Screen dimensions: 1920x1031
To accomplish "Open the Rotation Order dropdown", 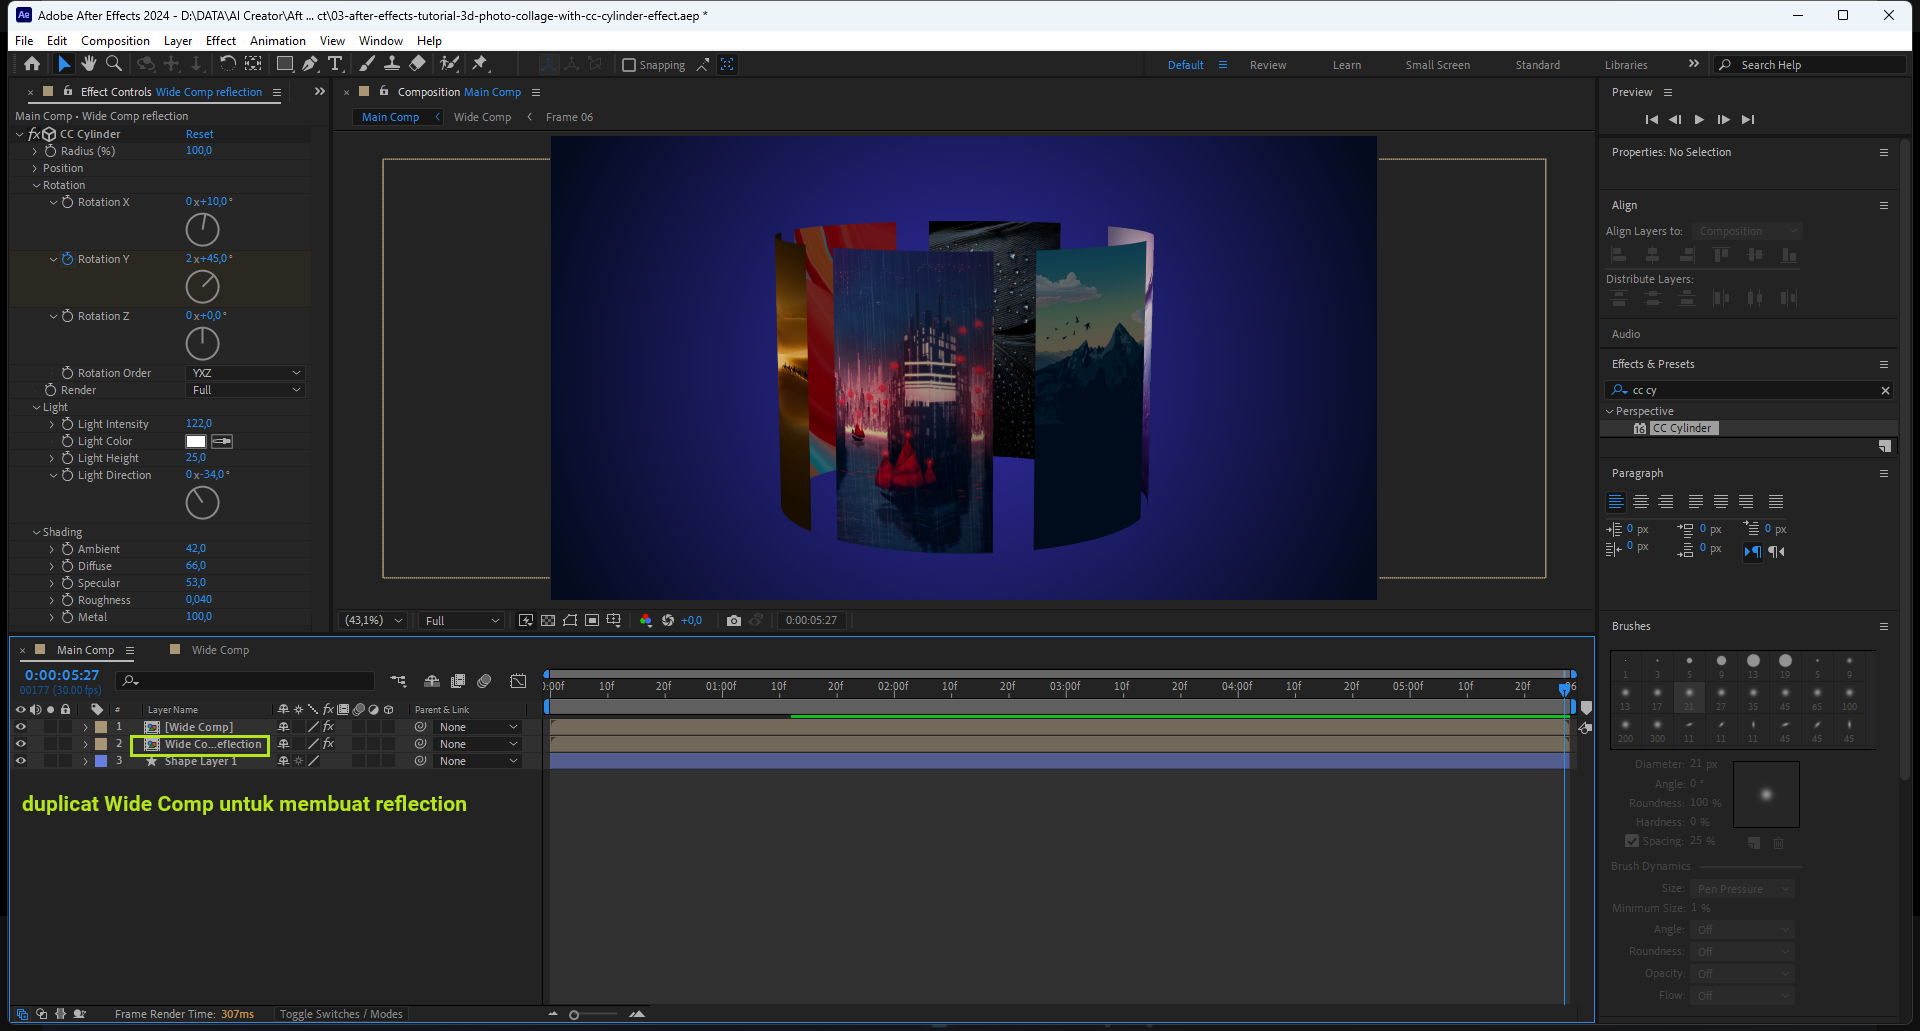I will tap(245, 373).
